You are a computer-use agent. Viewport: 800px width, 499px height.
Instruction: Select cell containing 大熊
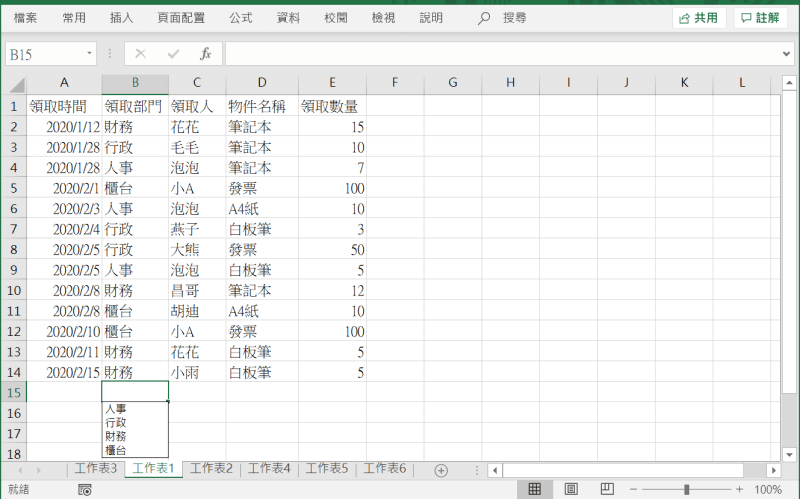[x=197, y=250]
